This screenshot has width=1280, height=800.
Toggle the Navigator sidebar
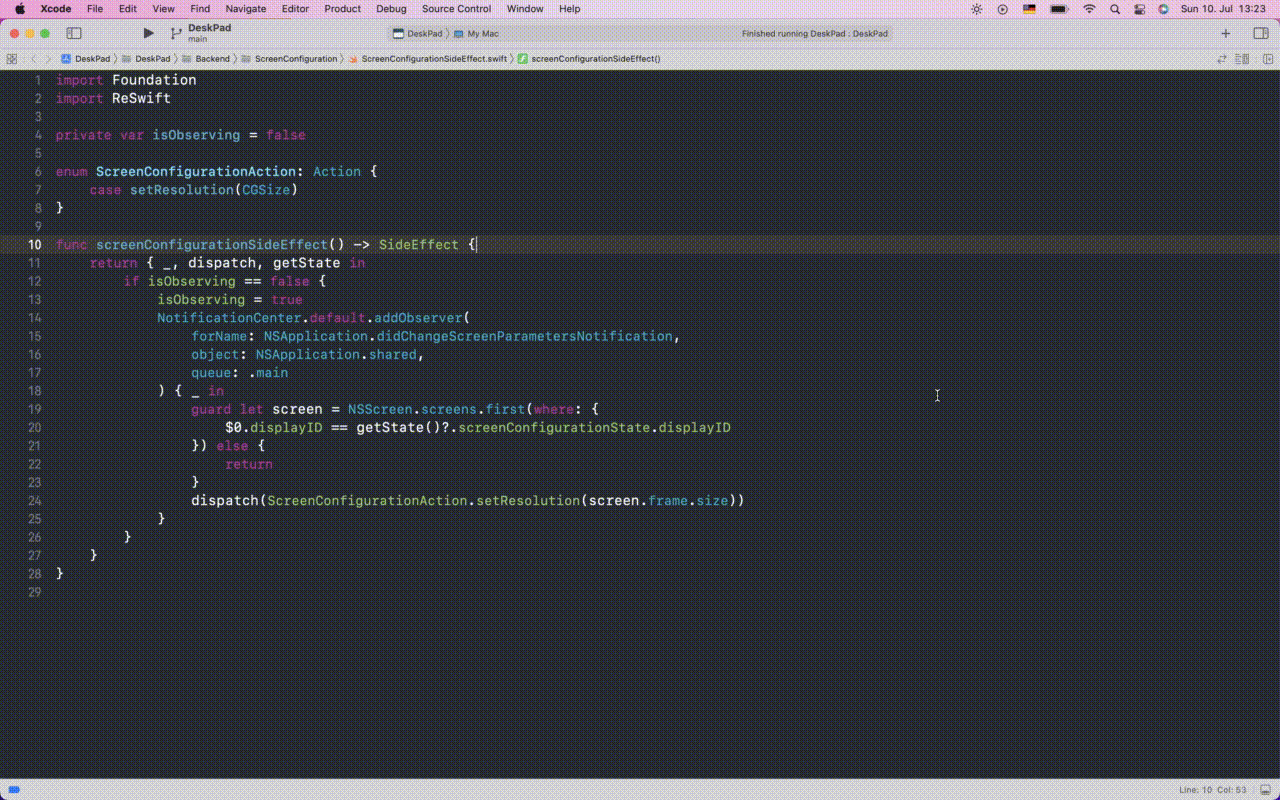[x=73, y=33]
